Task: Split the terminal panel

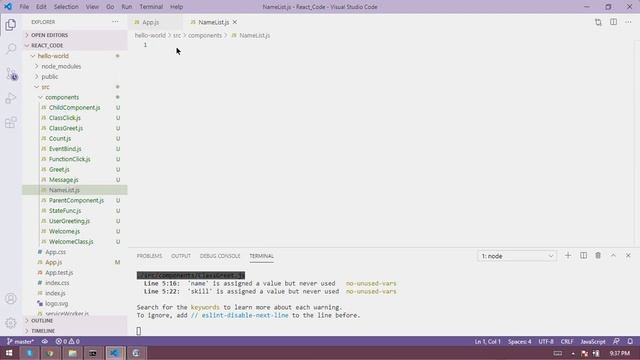Action: coord(583,256)
